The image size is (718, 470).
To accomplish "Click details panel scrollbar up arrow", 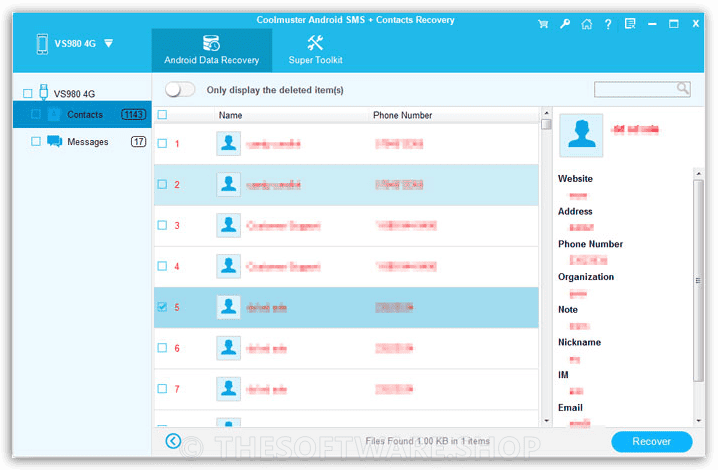I will (698, 174).
